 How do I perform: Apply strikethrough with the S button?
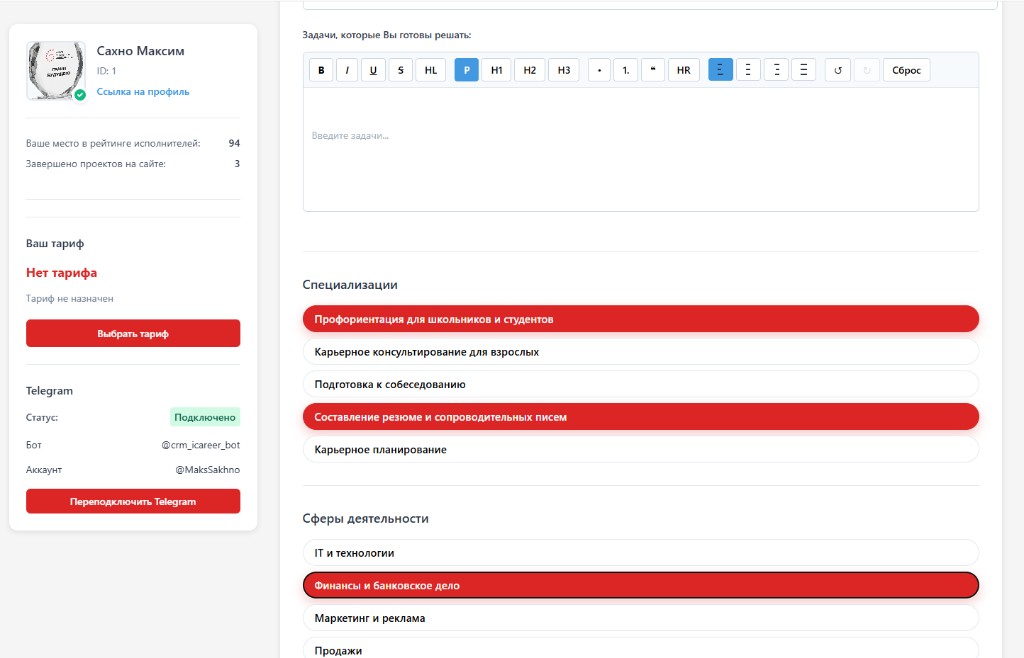click(400, 70)
